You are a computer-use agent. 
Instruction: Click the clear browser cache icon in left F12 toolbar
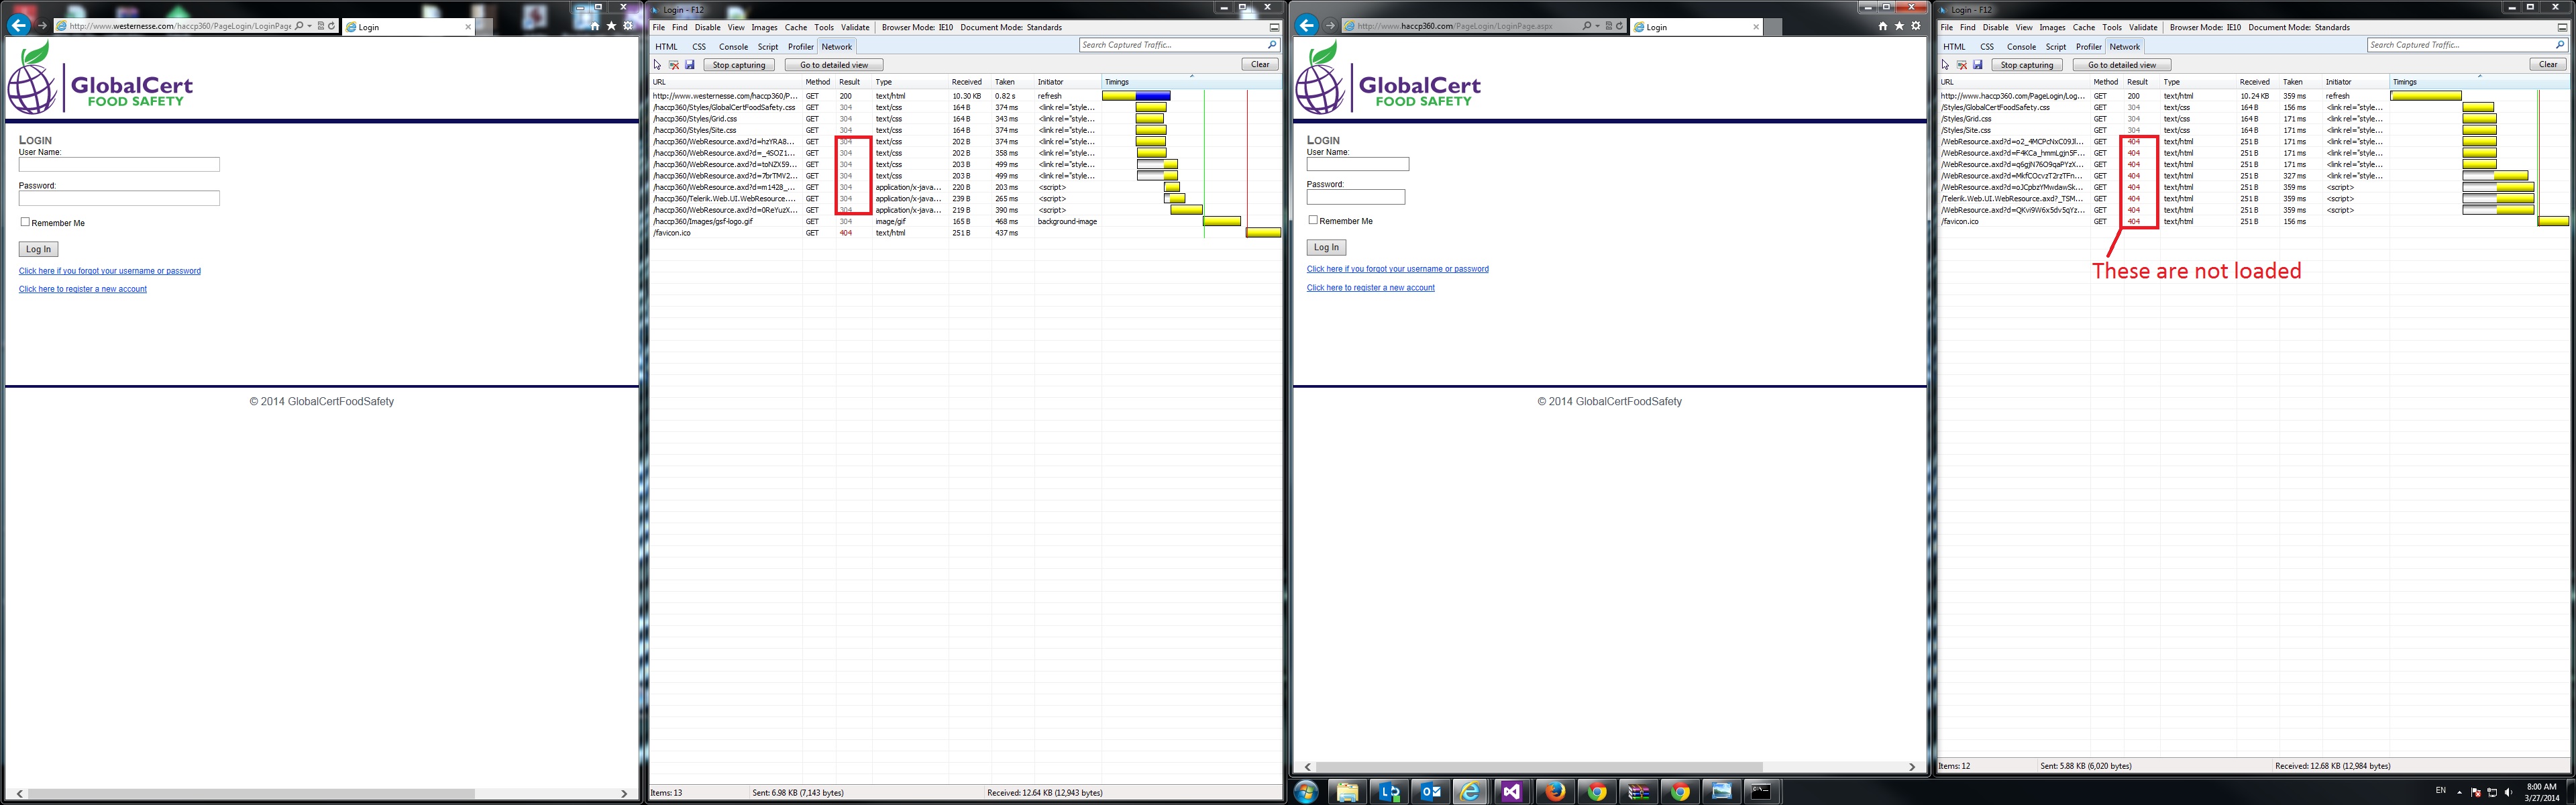click(x=674, y=65)
